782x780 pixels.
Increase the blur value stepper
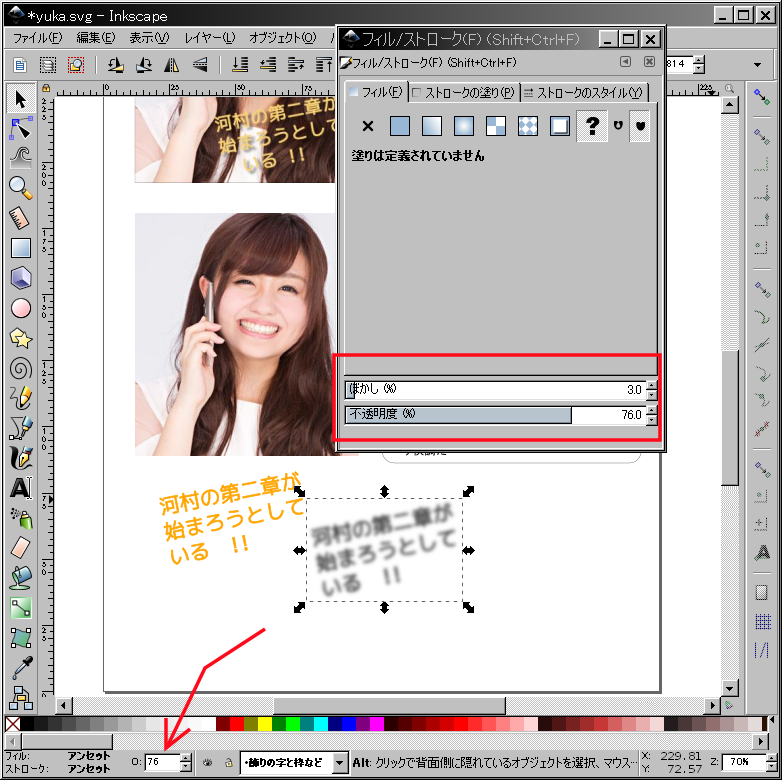tap(651, 385)
